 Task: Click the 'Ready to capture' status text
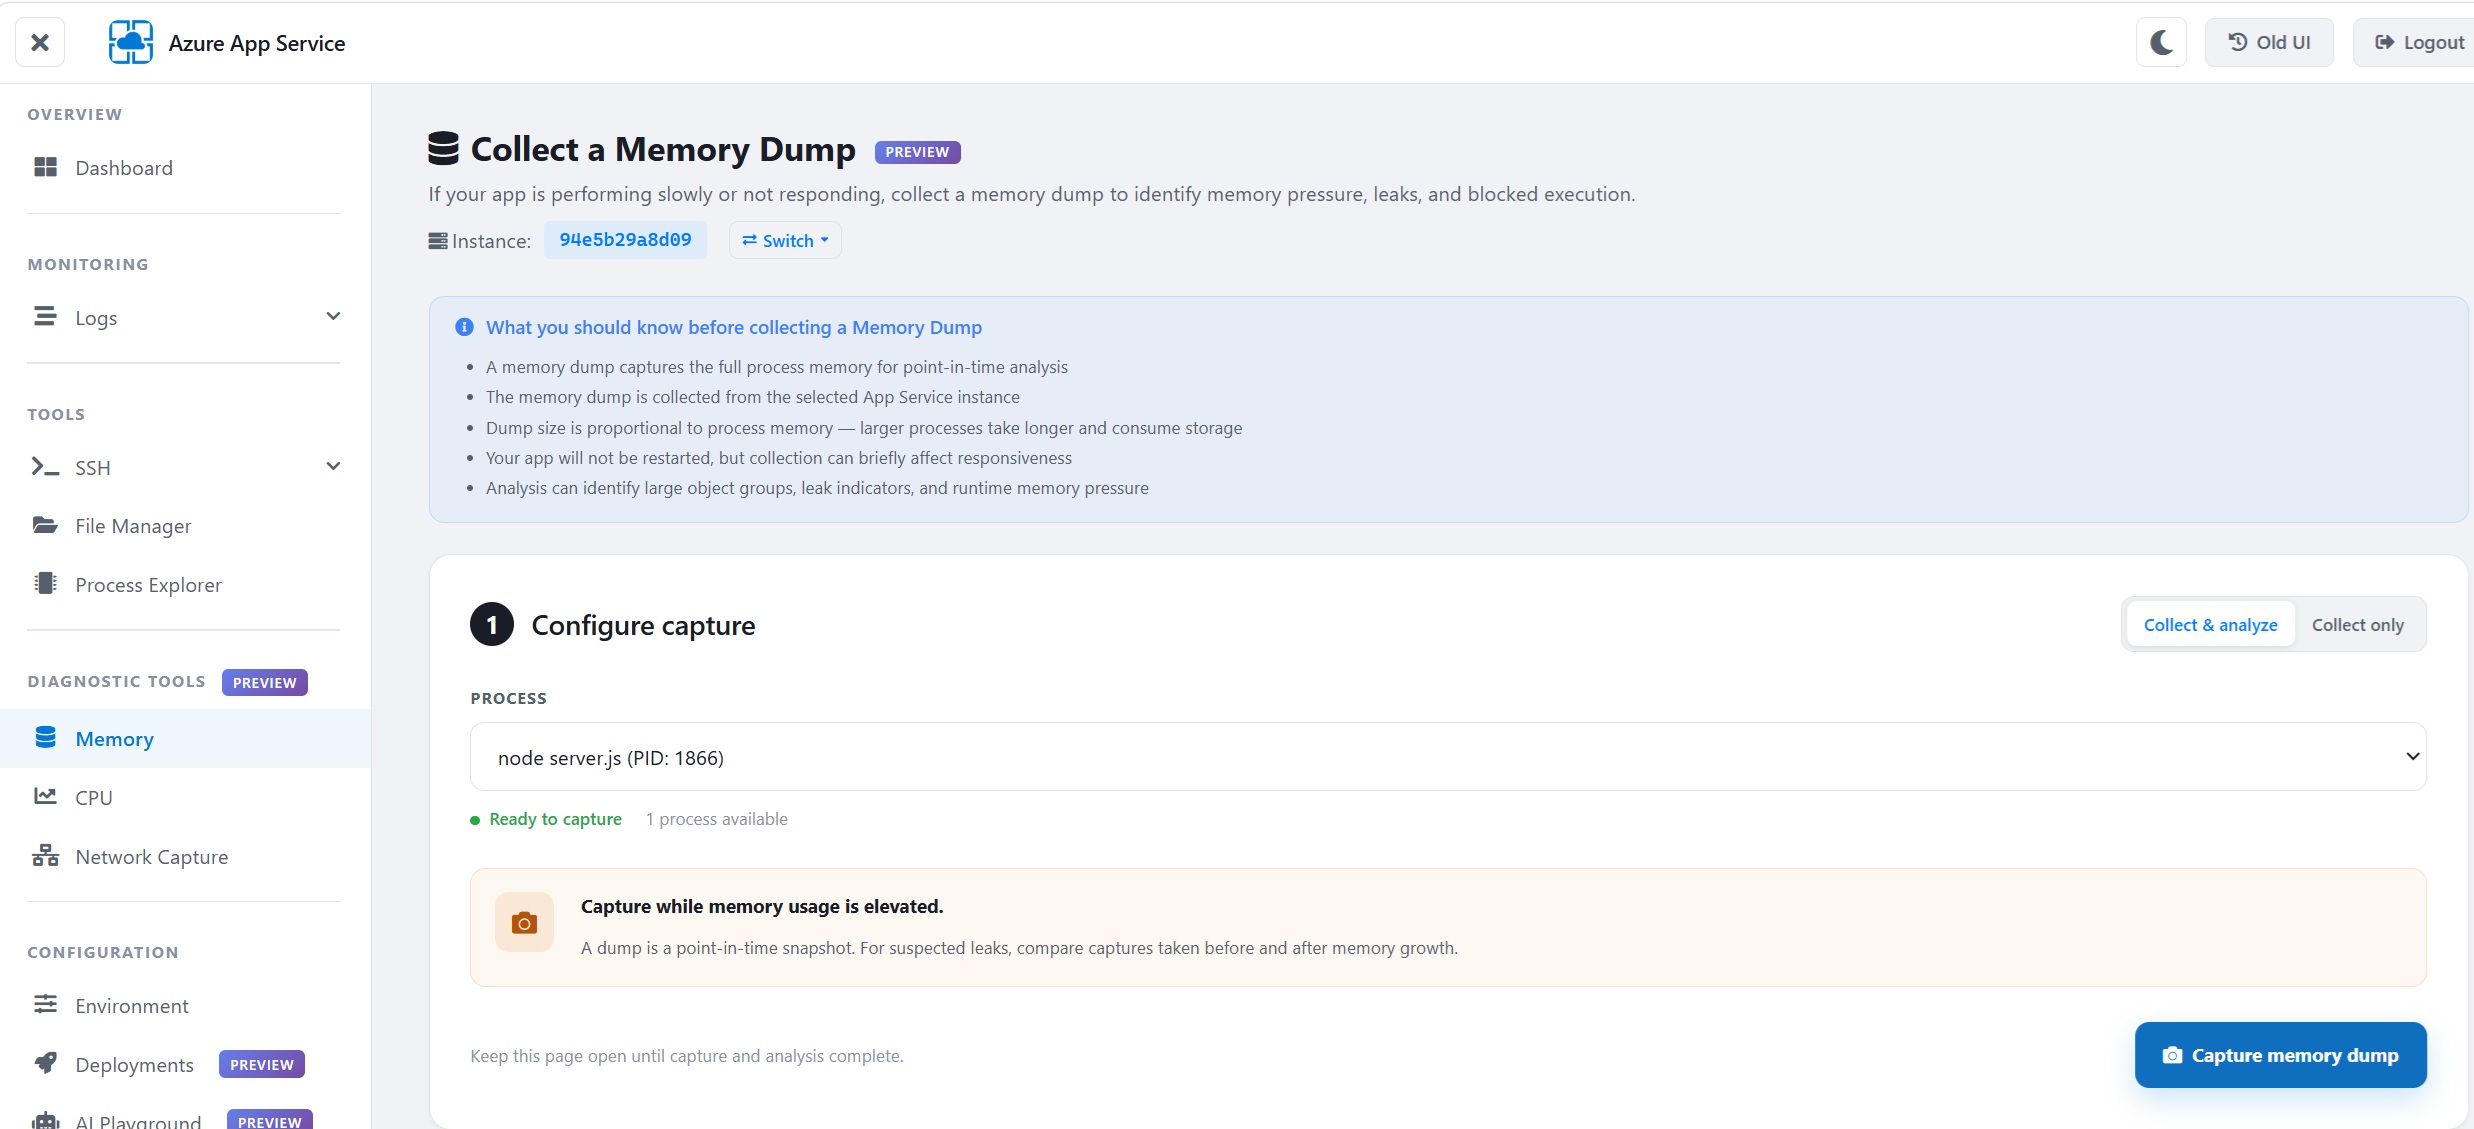555,819
